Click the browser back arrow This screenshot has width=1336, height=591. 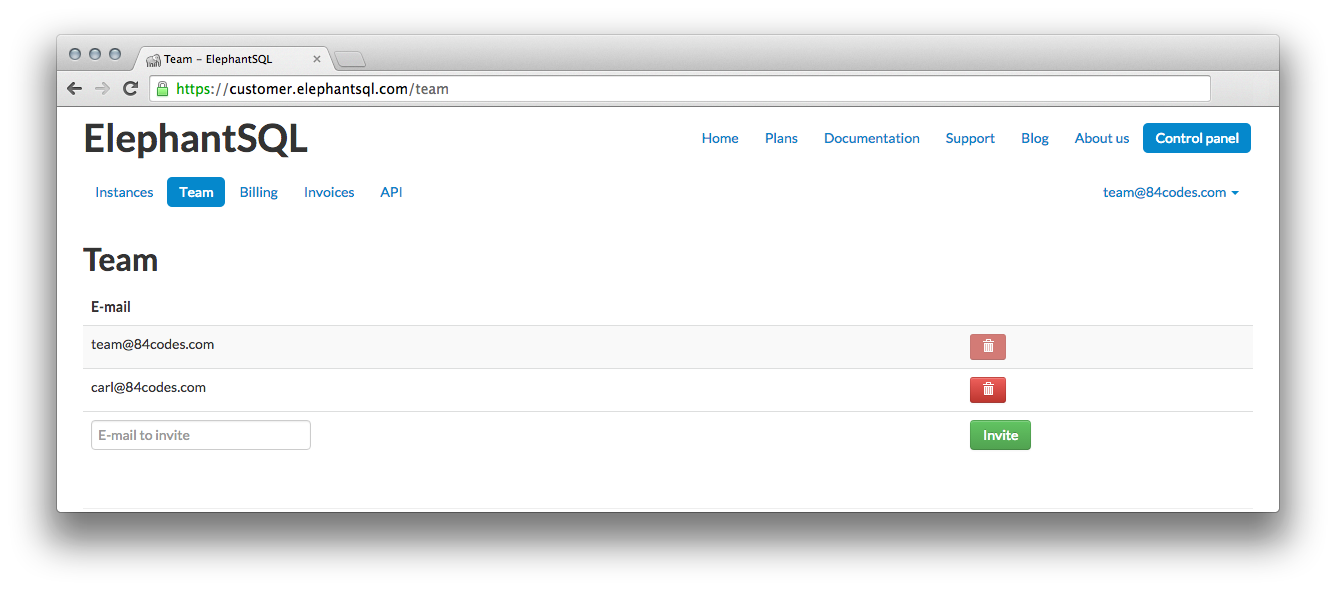[74, 89]
